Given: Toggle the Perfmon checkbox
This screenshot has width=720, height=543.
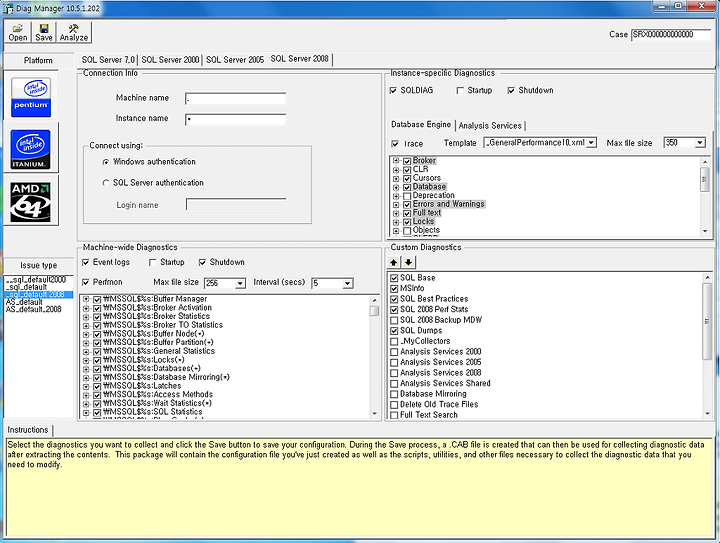Looking at the screenshot, I should 86,282.
